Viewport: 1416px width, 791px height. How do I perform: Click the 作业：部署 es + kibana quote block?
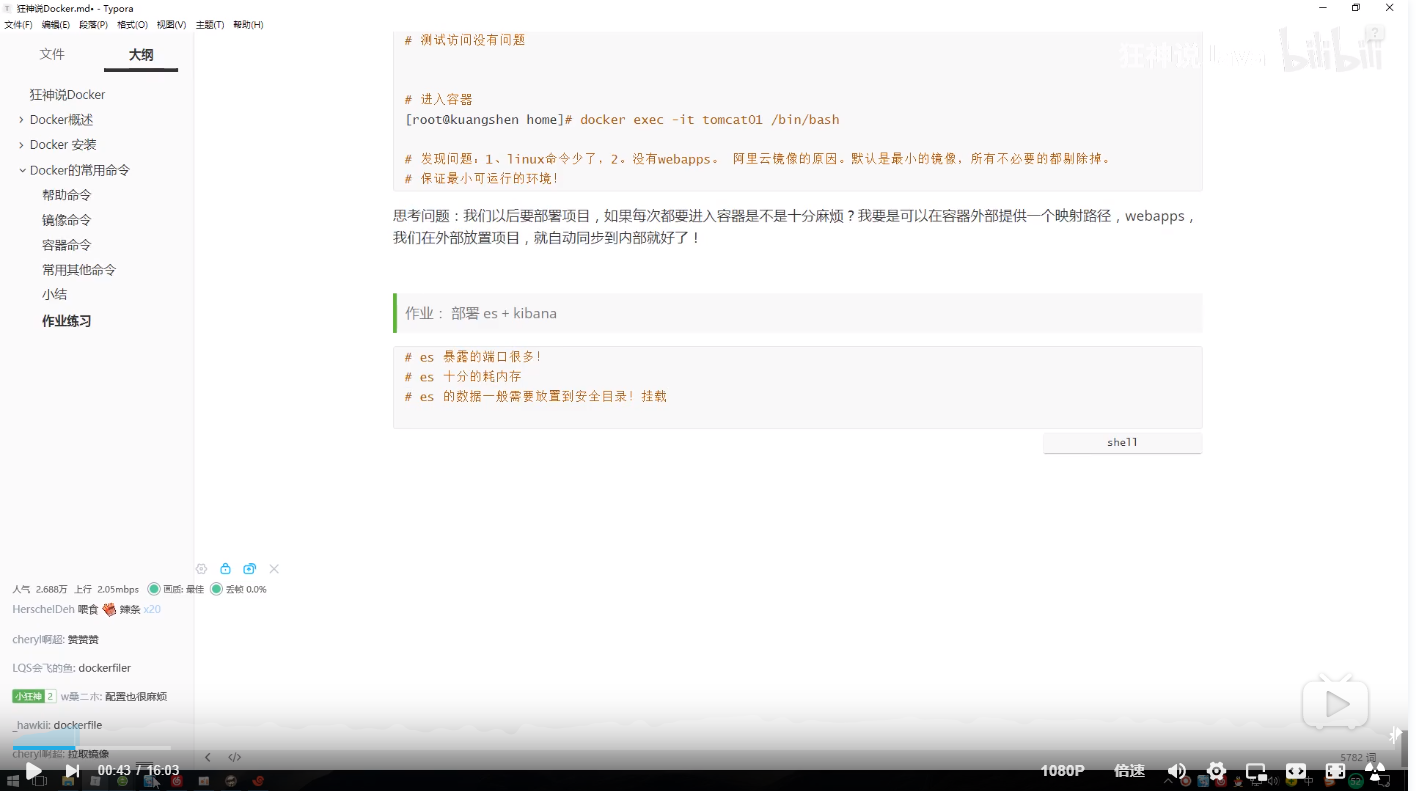coord(798,313)
